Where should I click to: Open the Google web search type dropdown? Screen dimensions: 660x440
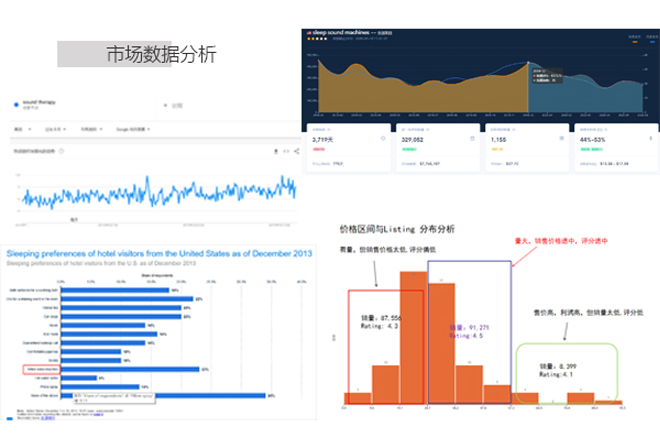point(132,128)
